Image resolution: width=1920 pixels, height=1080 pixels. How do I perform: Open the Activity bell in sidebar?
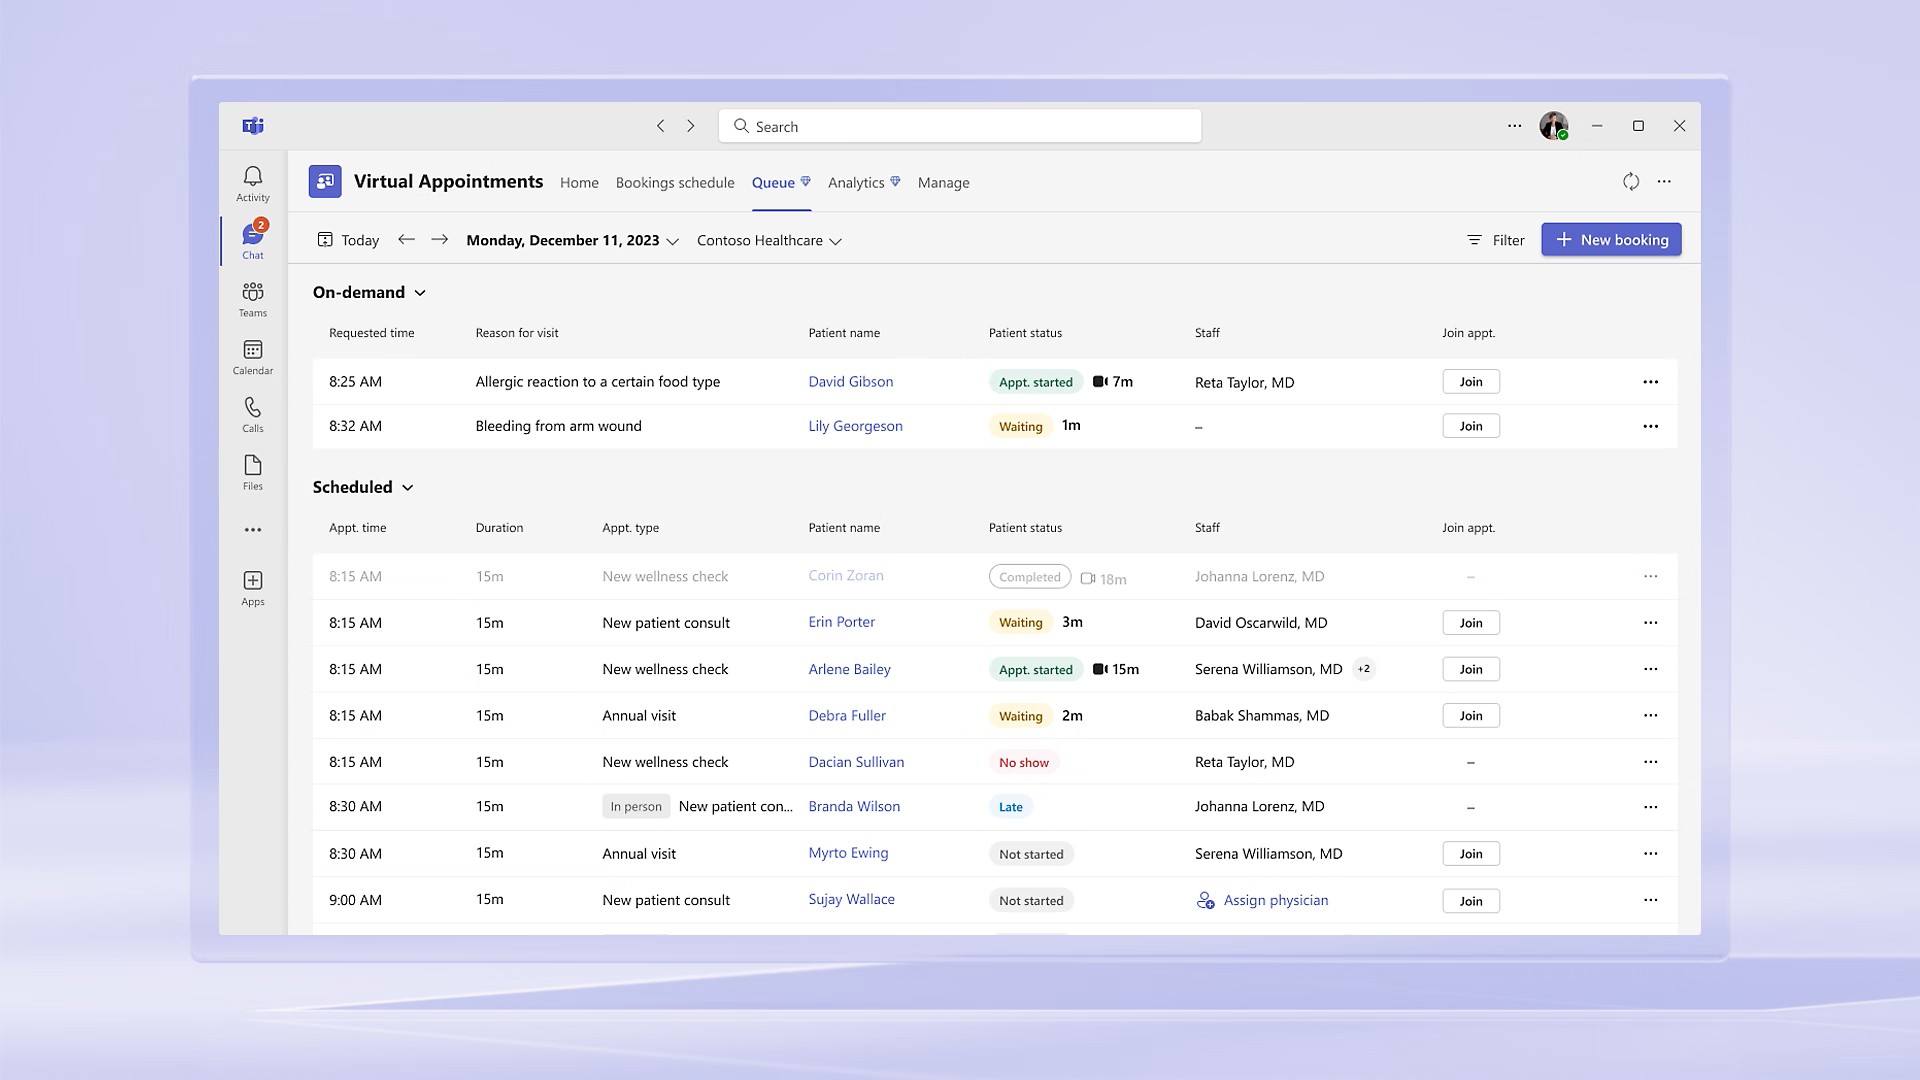(253, 184)
